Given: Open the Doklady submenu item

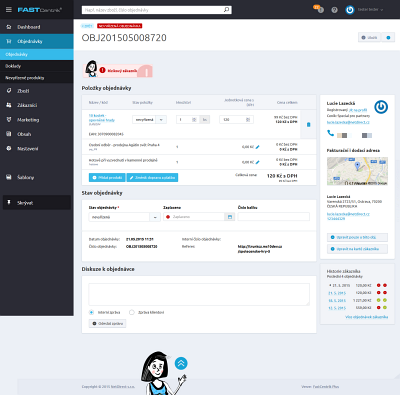Looking at the screenshot, I should [x=37, y=66].
